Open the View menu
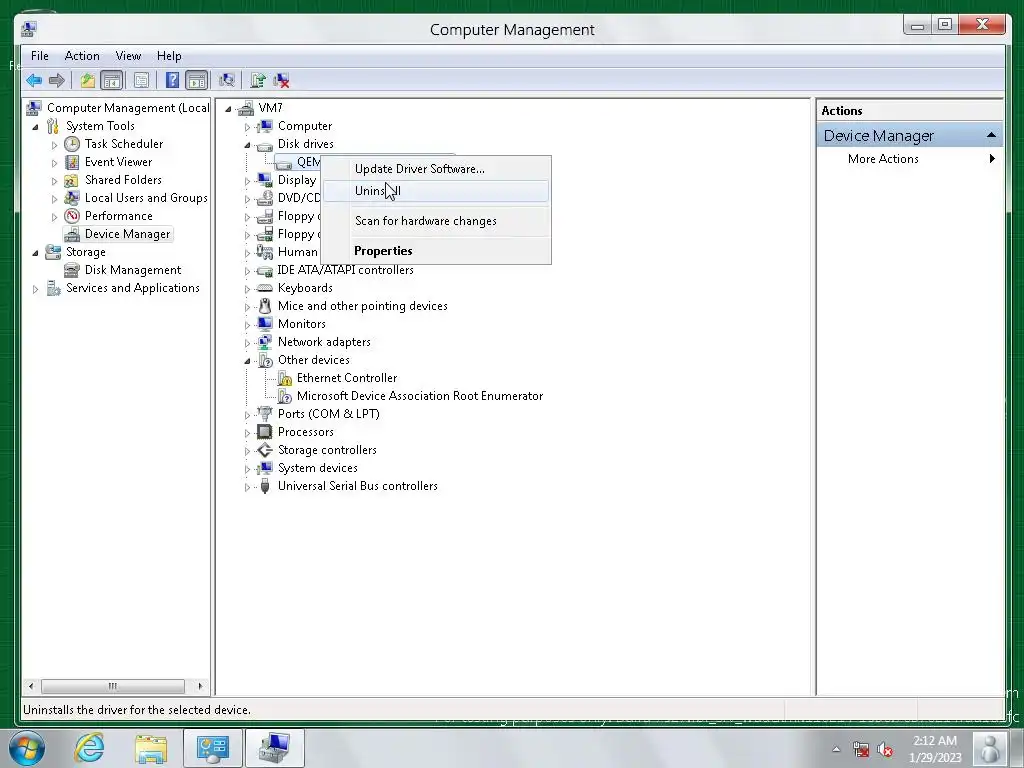1024x768 pixels. coord(128,56)
